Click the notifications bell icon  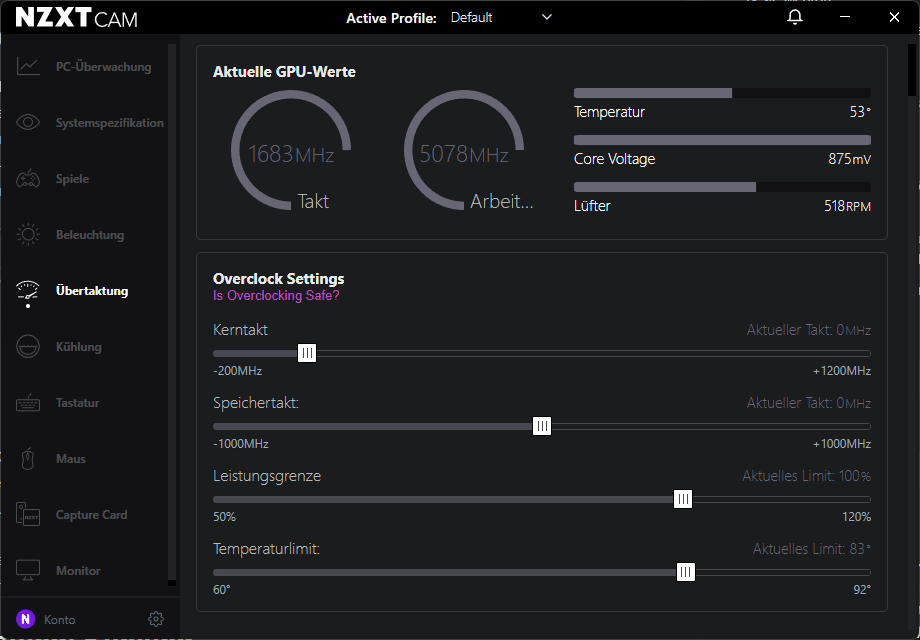[795, 18]
